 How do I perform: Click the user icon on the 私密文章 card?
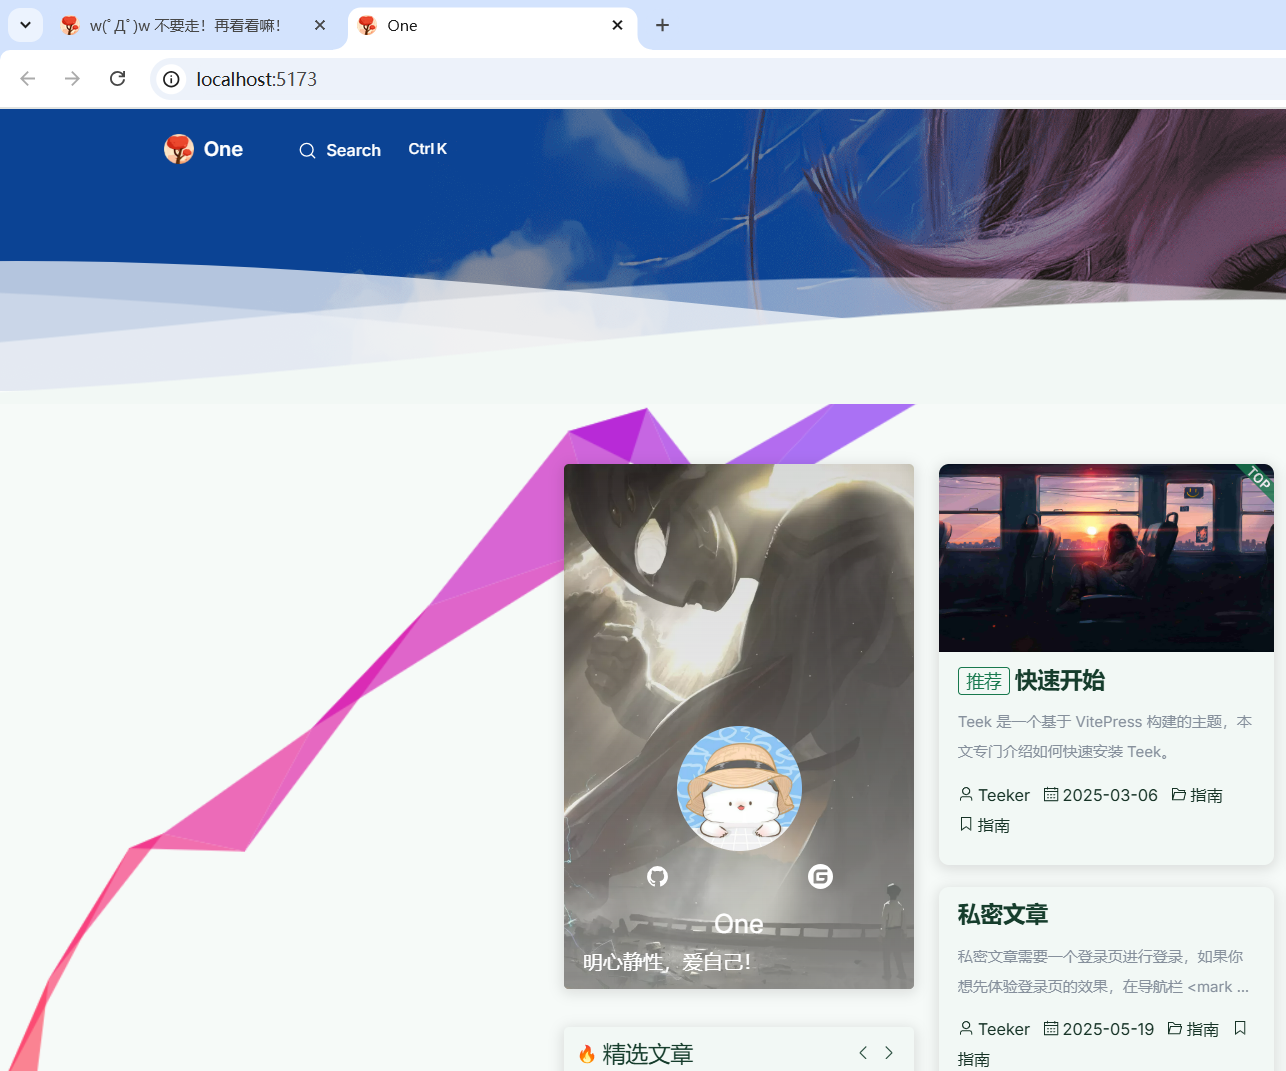(x=966, y=1028)
